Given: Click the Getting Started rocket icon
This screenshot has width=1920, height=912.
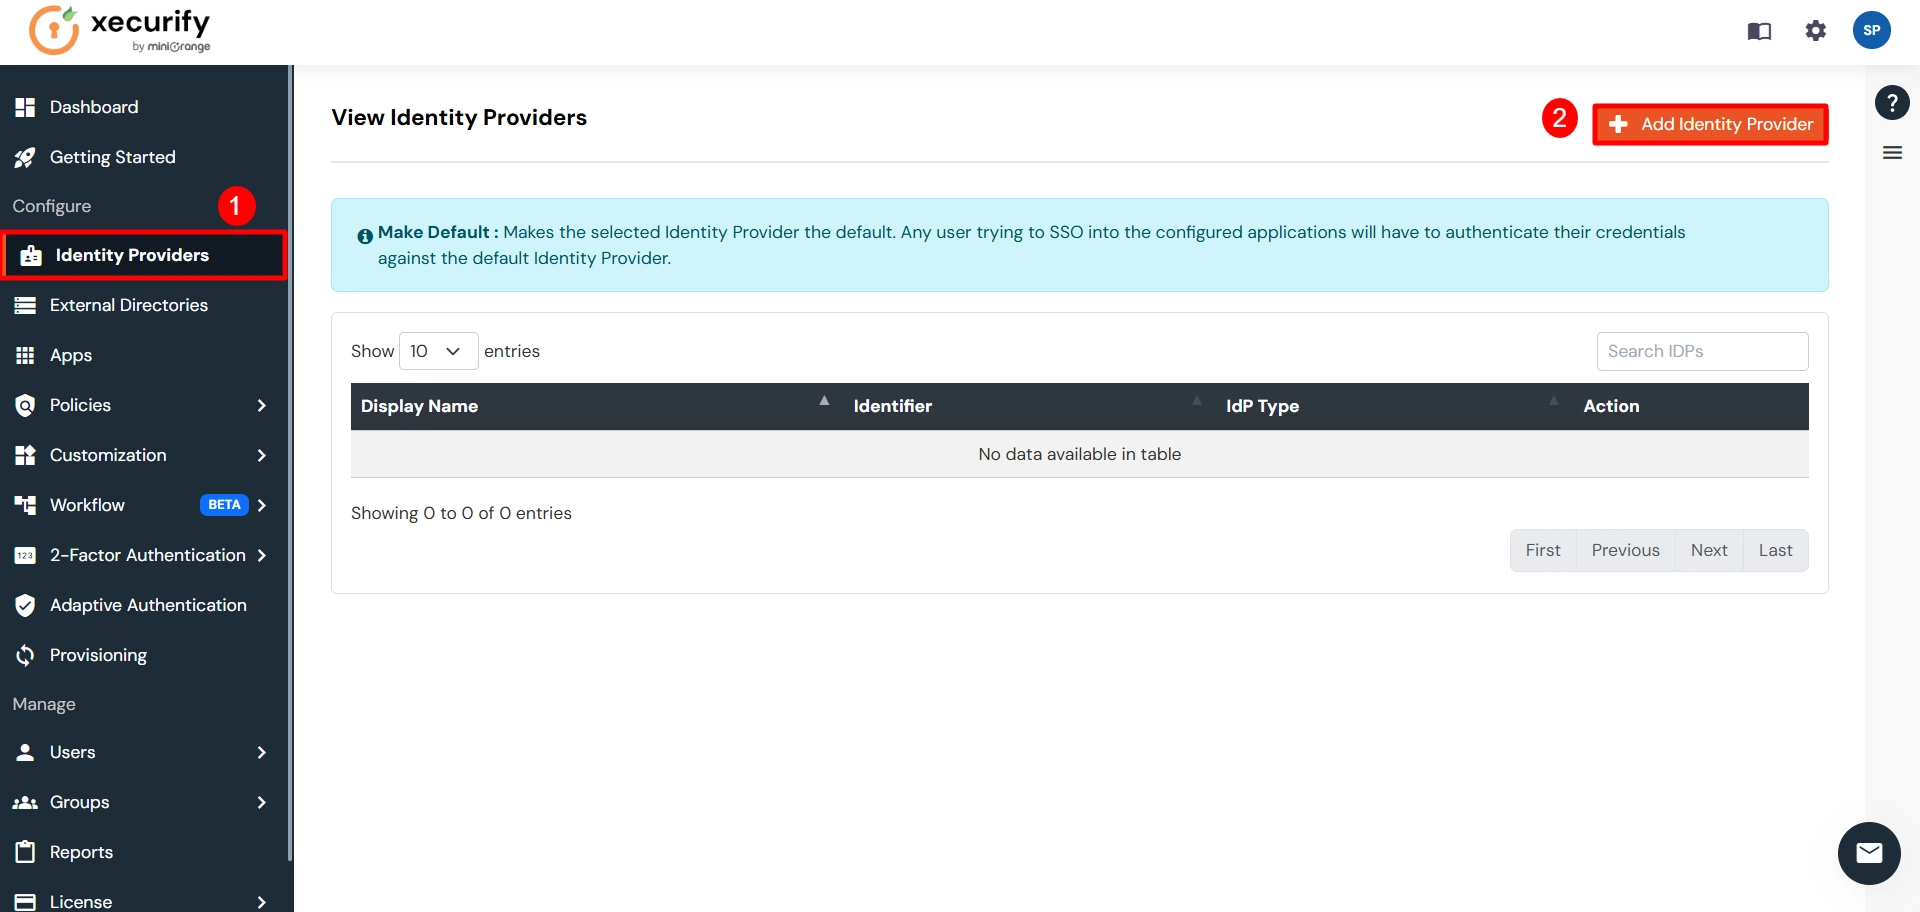Looking at the screenshot, I should (25, 157).
